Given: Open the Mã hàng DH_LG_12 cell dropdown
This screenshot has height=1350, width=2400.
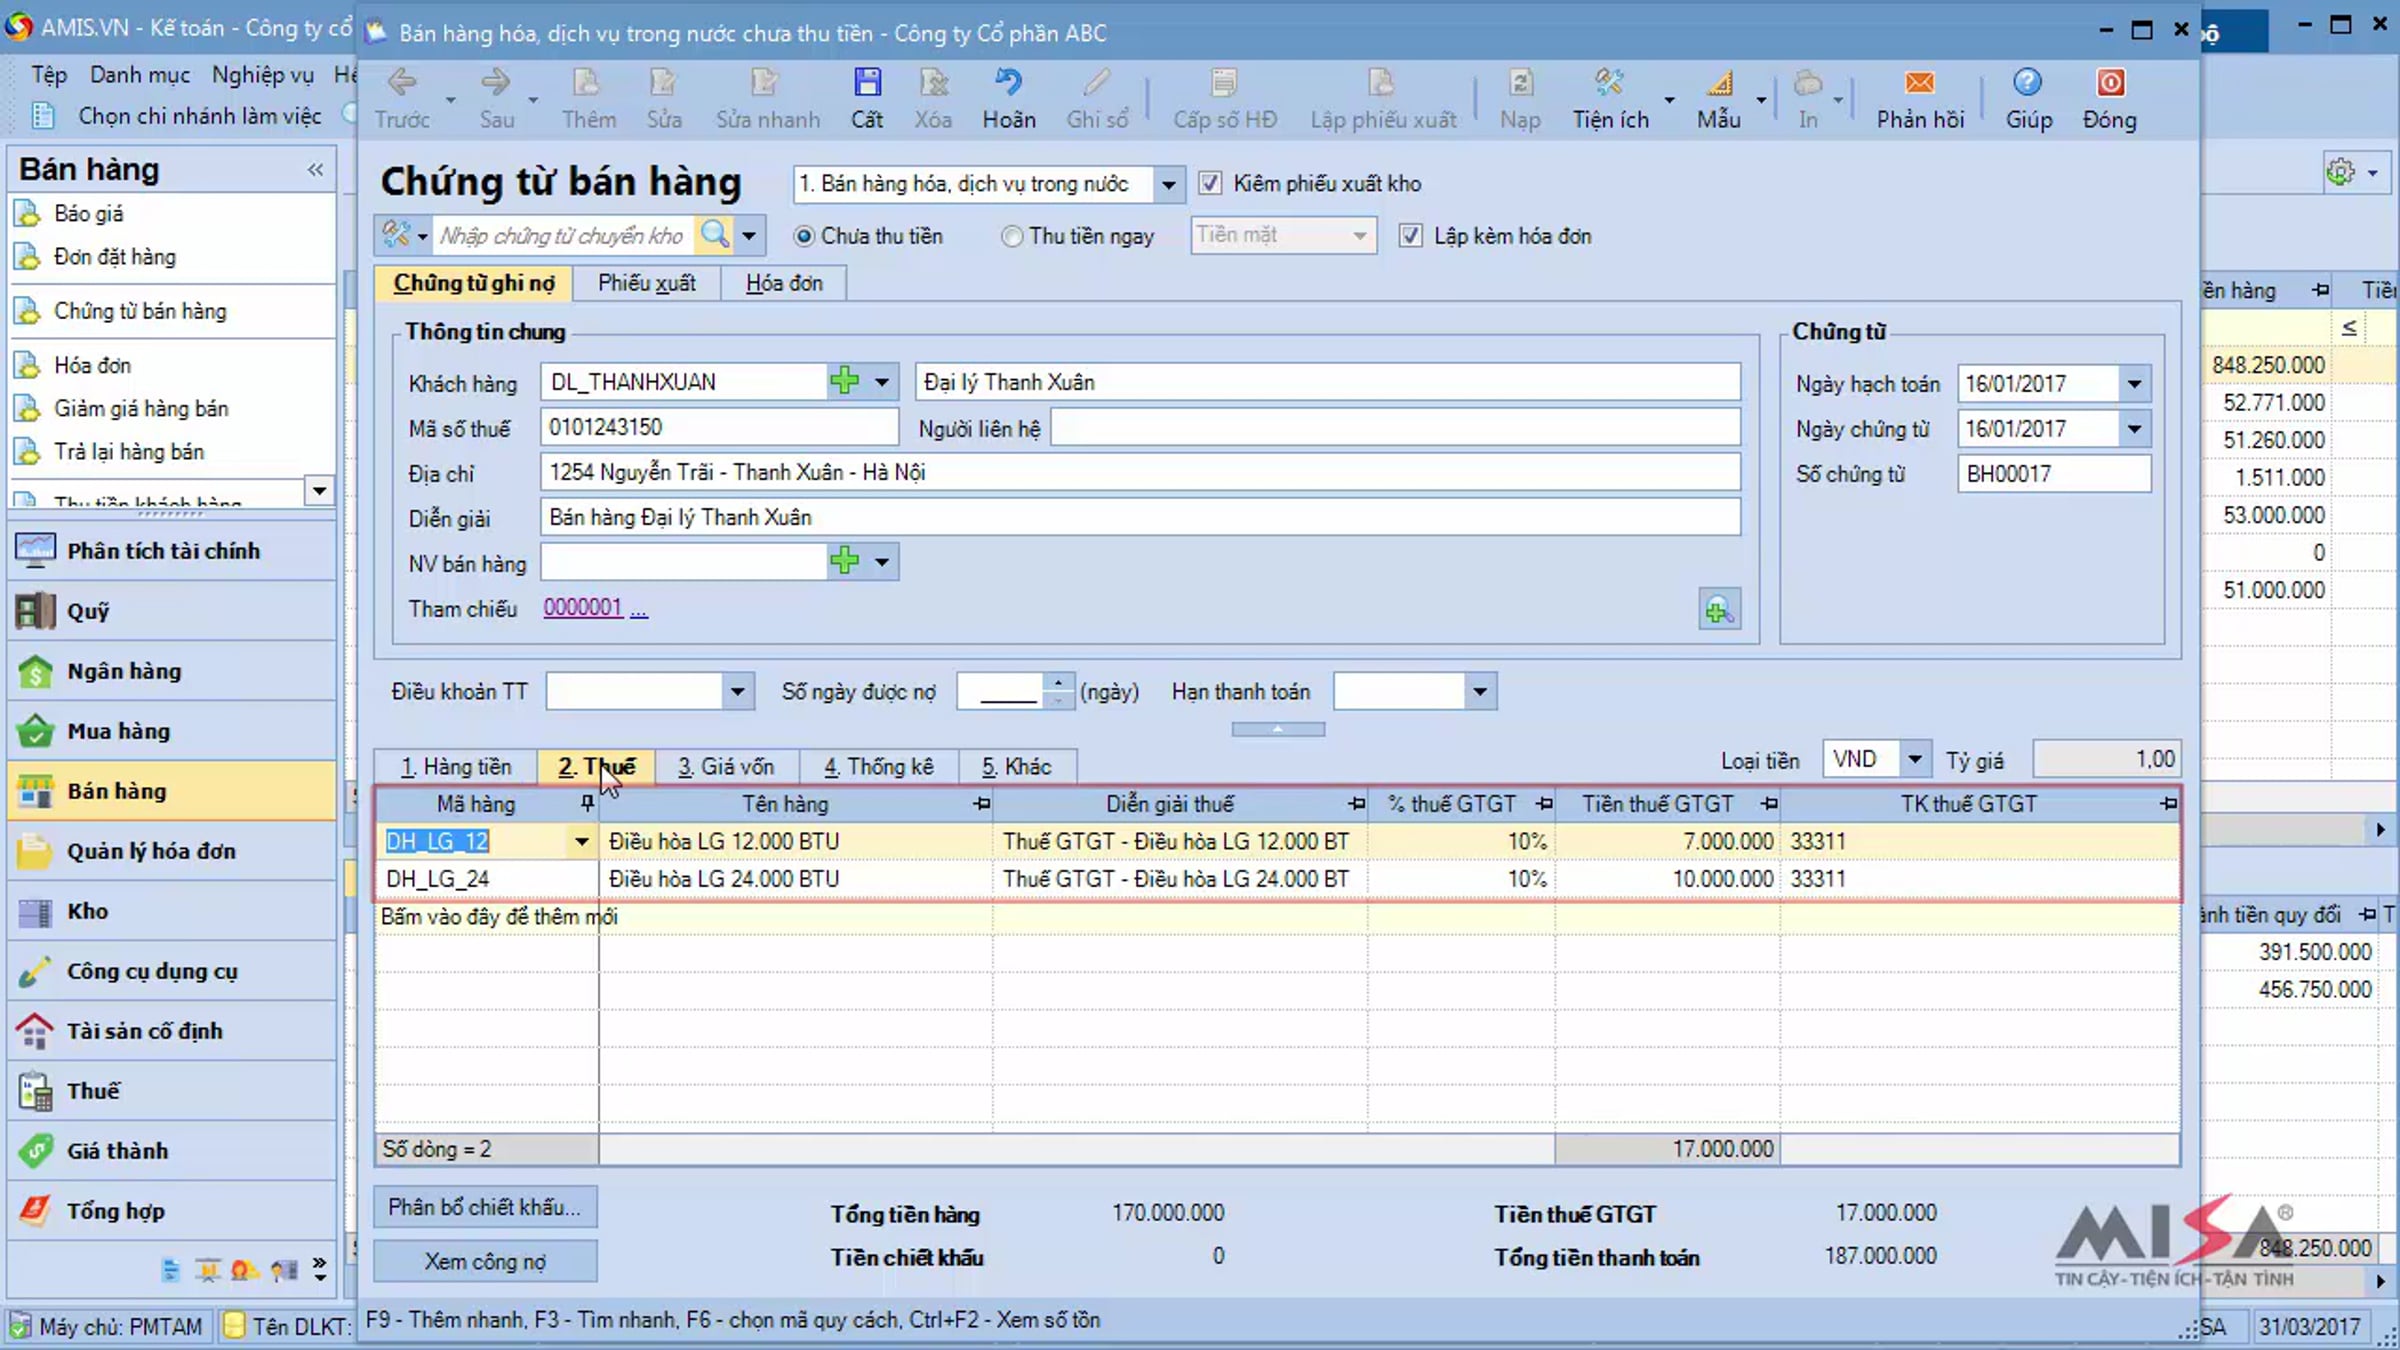Looking at the screenshot, I should (x=581, y=841).
